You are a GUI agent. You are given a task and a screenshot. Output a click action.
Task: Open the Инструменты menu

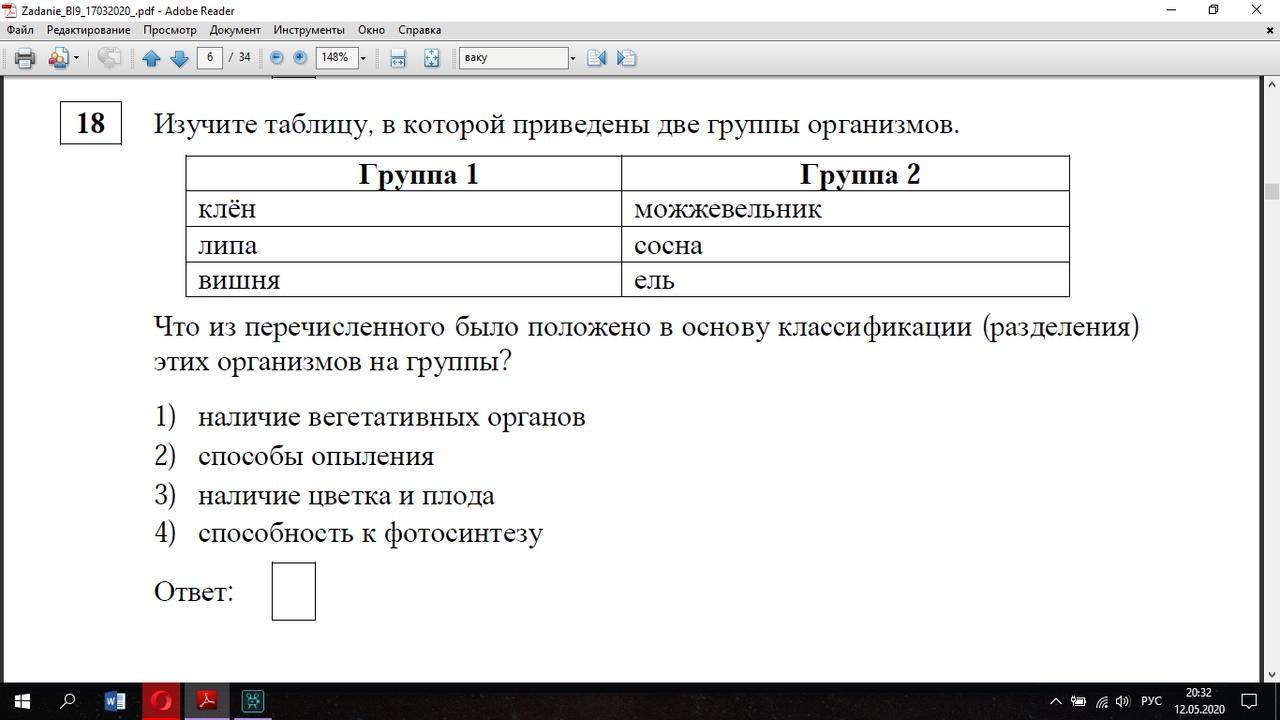coord(309,30)
